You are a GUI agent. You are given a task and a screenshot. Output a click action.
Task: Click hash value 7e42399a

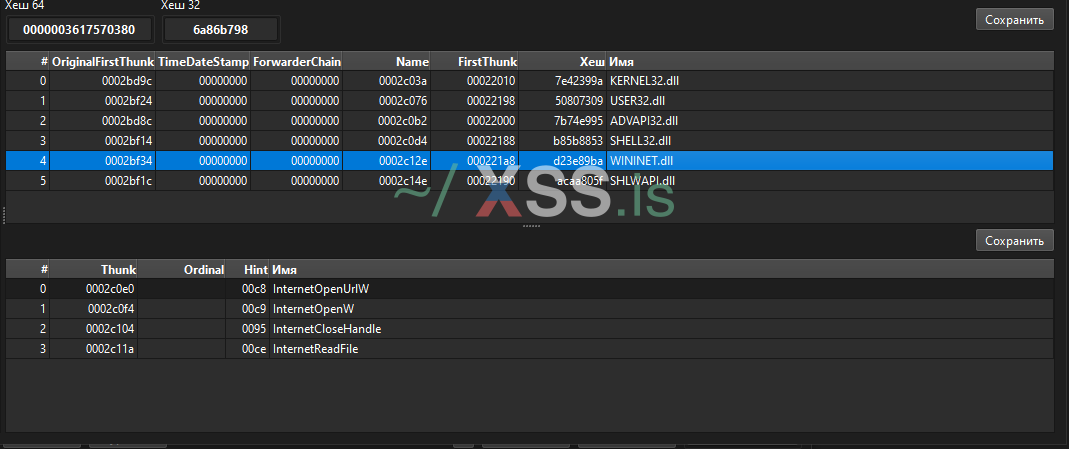click(579, 81)
